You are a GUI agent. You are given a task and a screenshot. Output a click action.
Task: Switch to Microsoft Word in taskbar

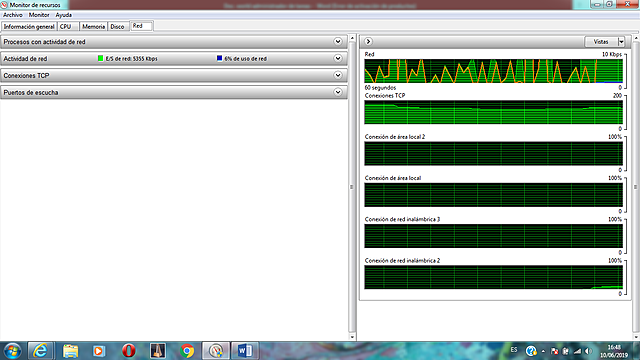[x=245, y=351]
